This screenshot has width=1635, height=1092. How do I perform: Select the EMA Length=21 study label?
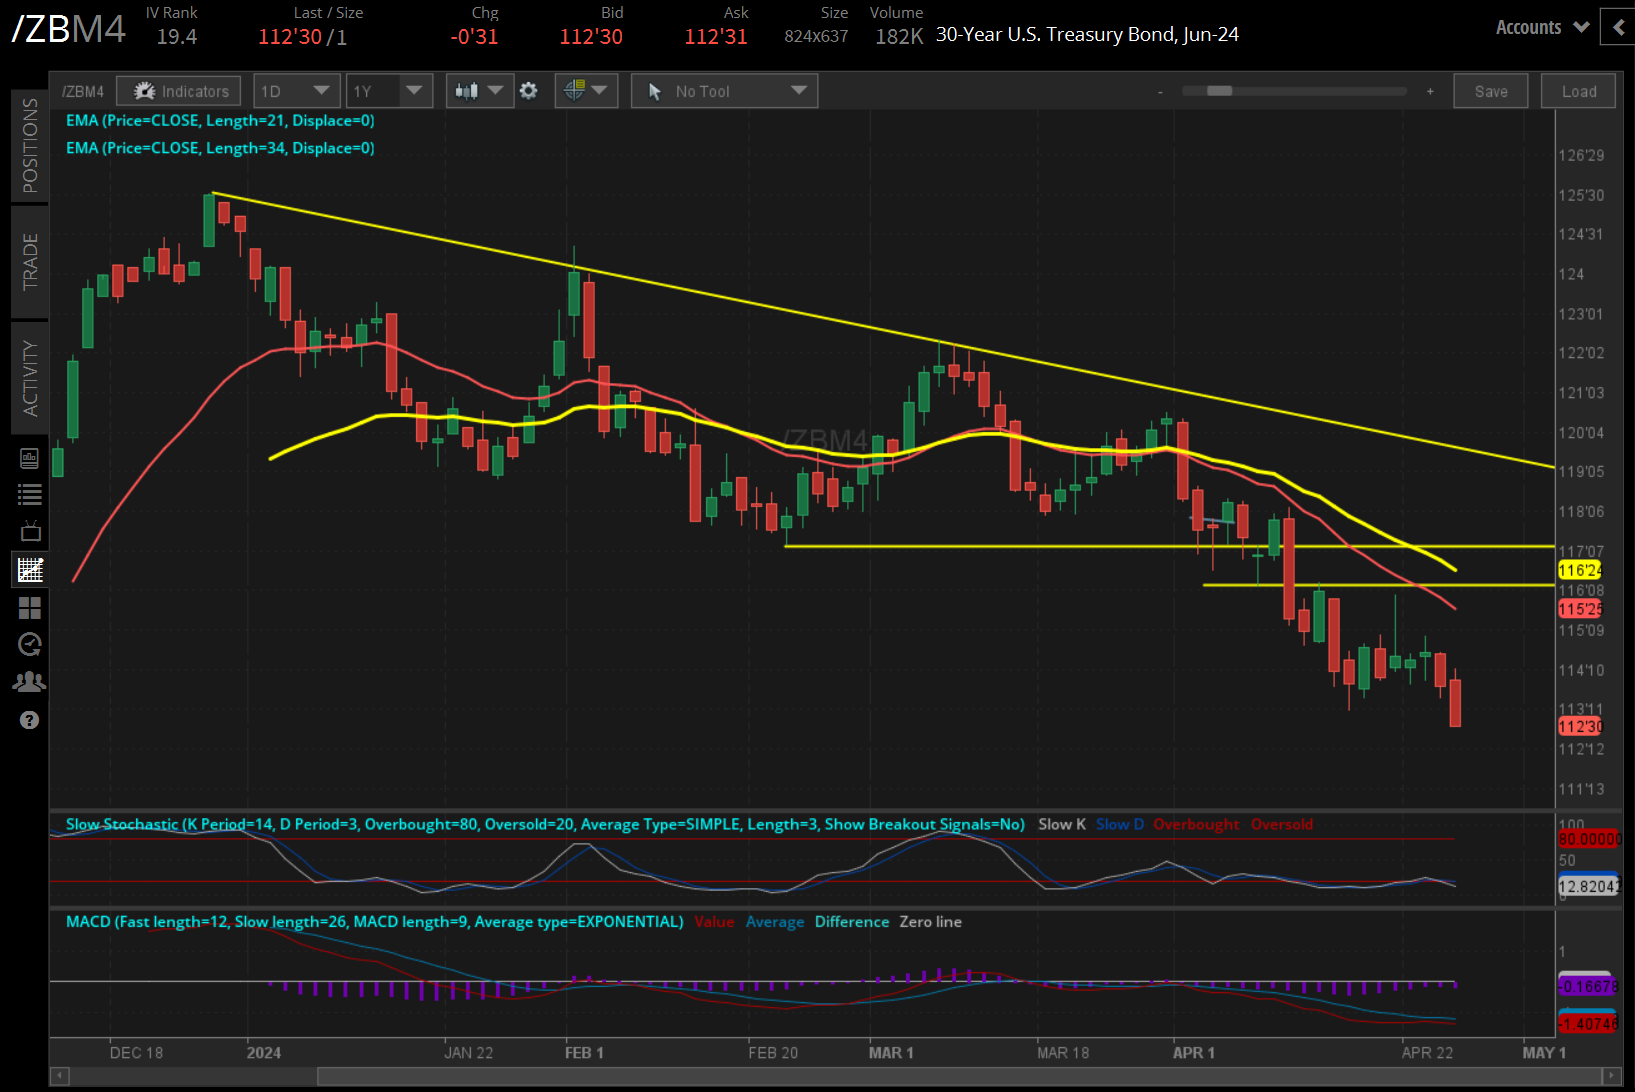pos(220,120)
